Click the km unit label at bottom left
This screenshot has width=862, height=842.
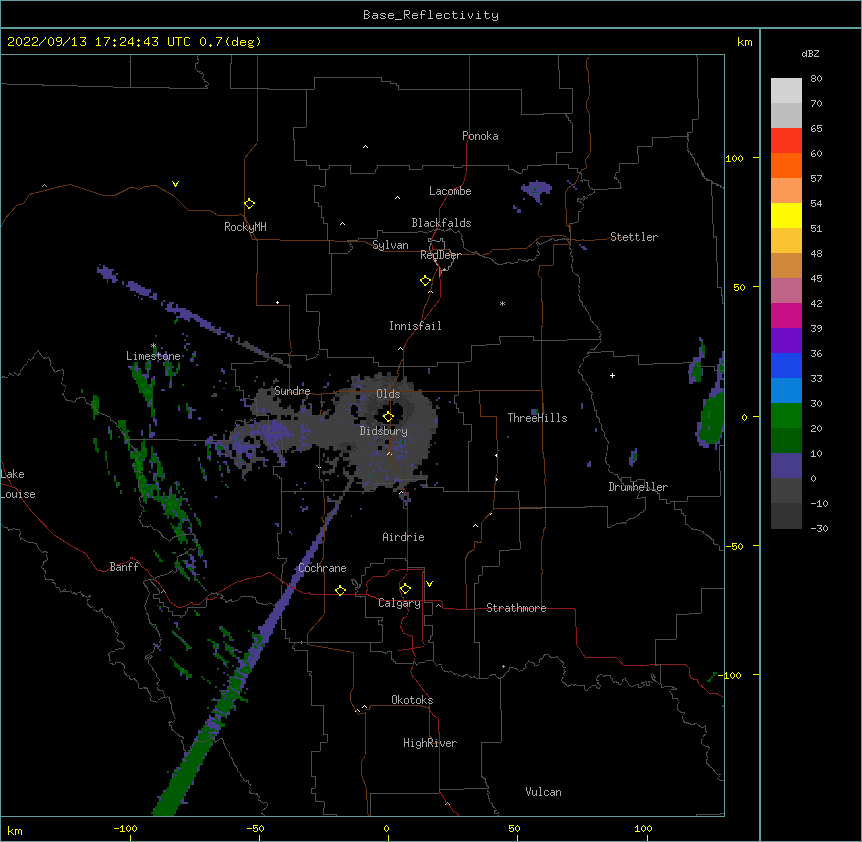[x=15, y=830]
